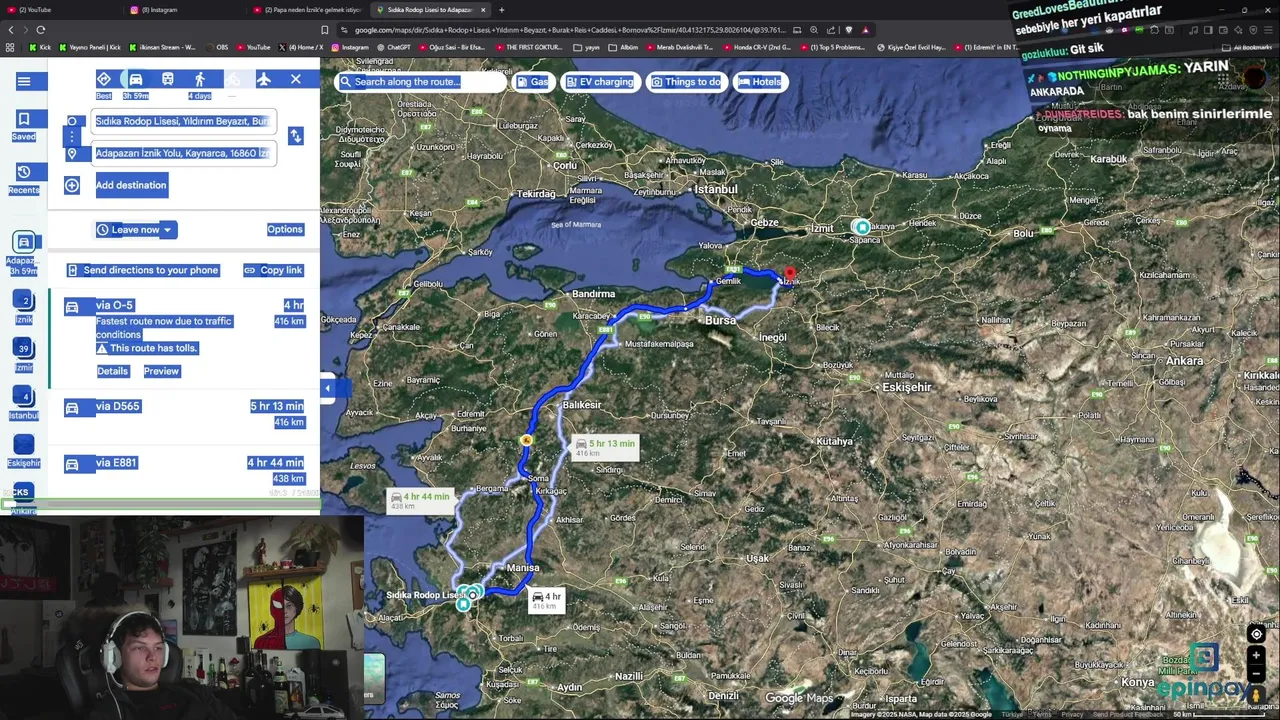Open the ChatGPT bookmark

[x=393, y=47]
